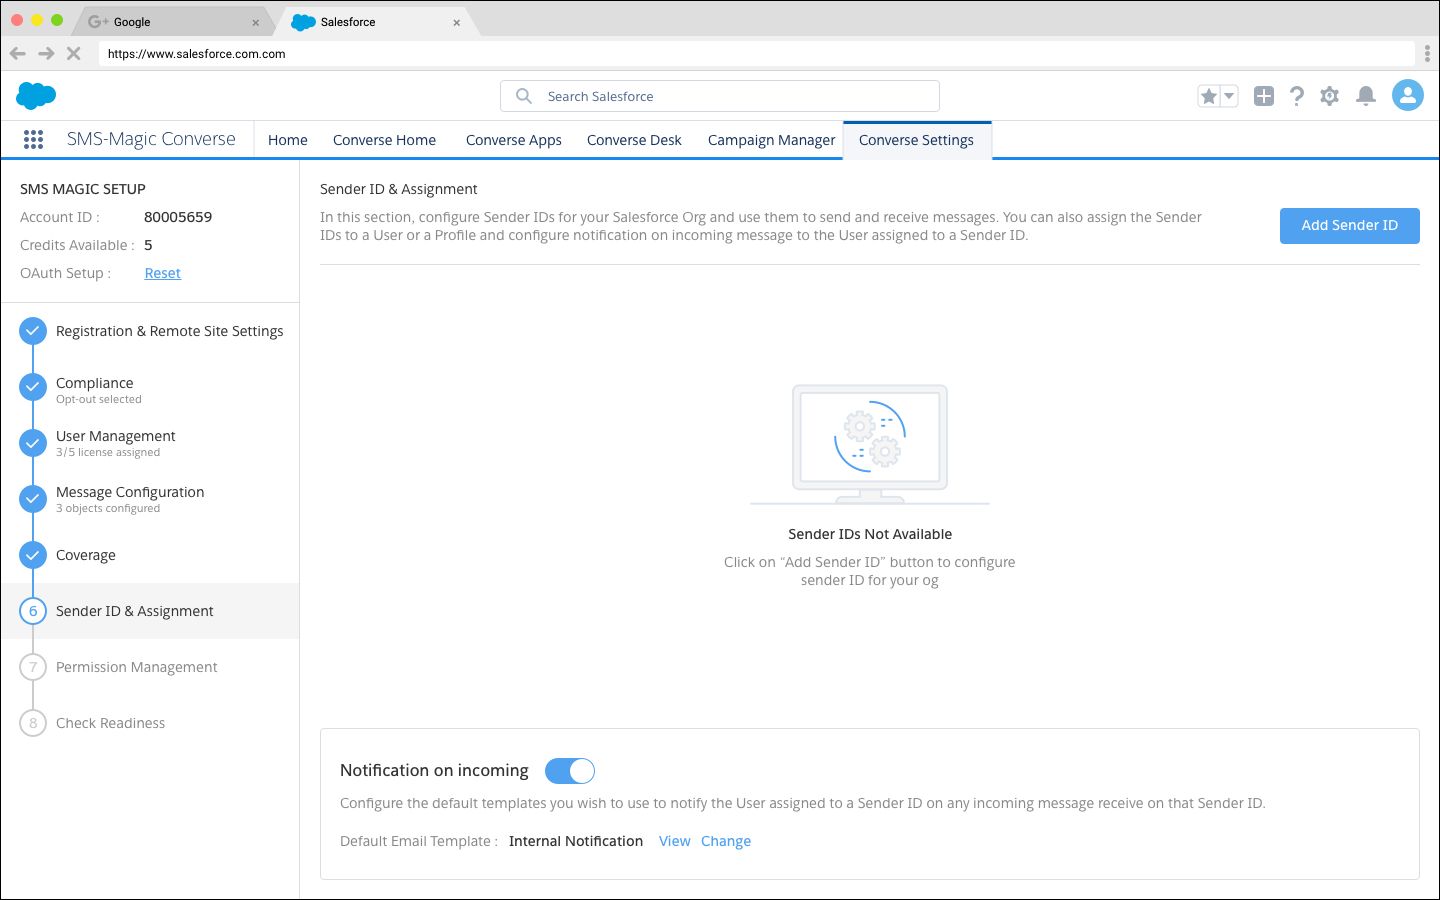Open the Converse Desk tab
This screenshot has height=900, width=1440.
point(634,140)
